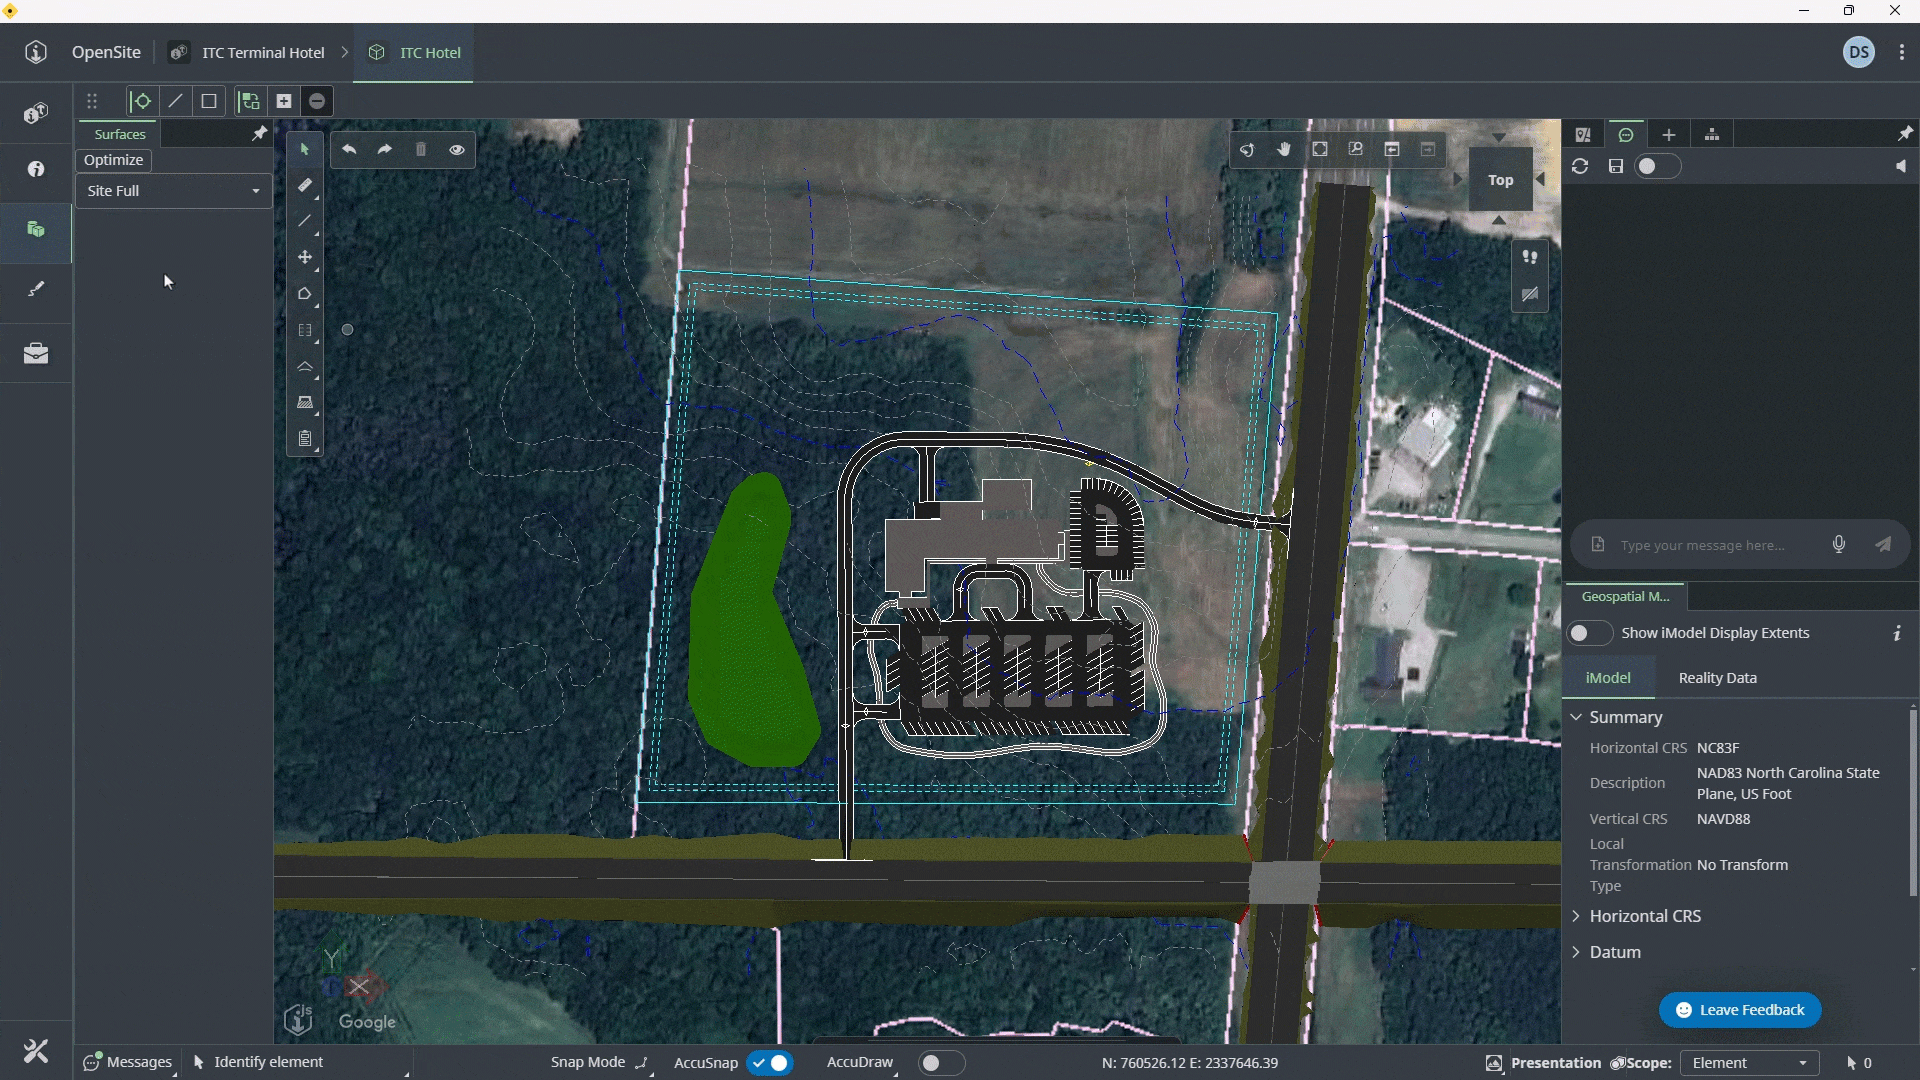The image size is (1920, 1080).
Task: Switch to the iModel tab
Action: click(1607, 676)
